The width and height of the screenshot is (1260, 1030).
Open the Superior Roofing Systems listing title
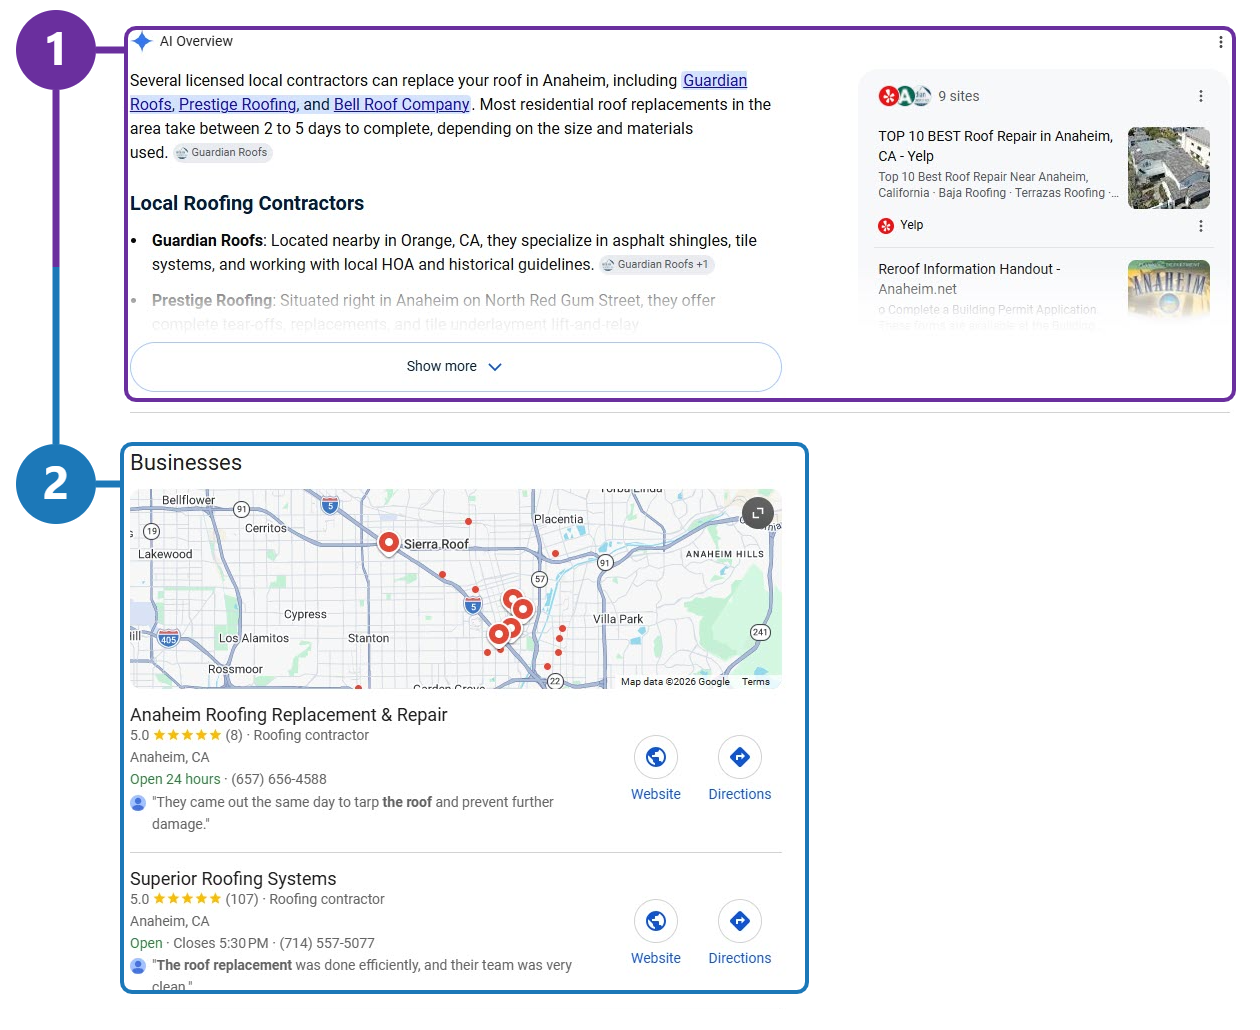coord(233,879)
